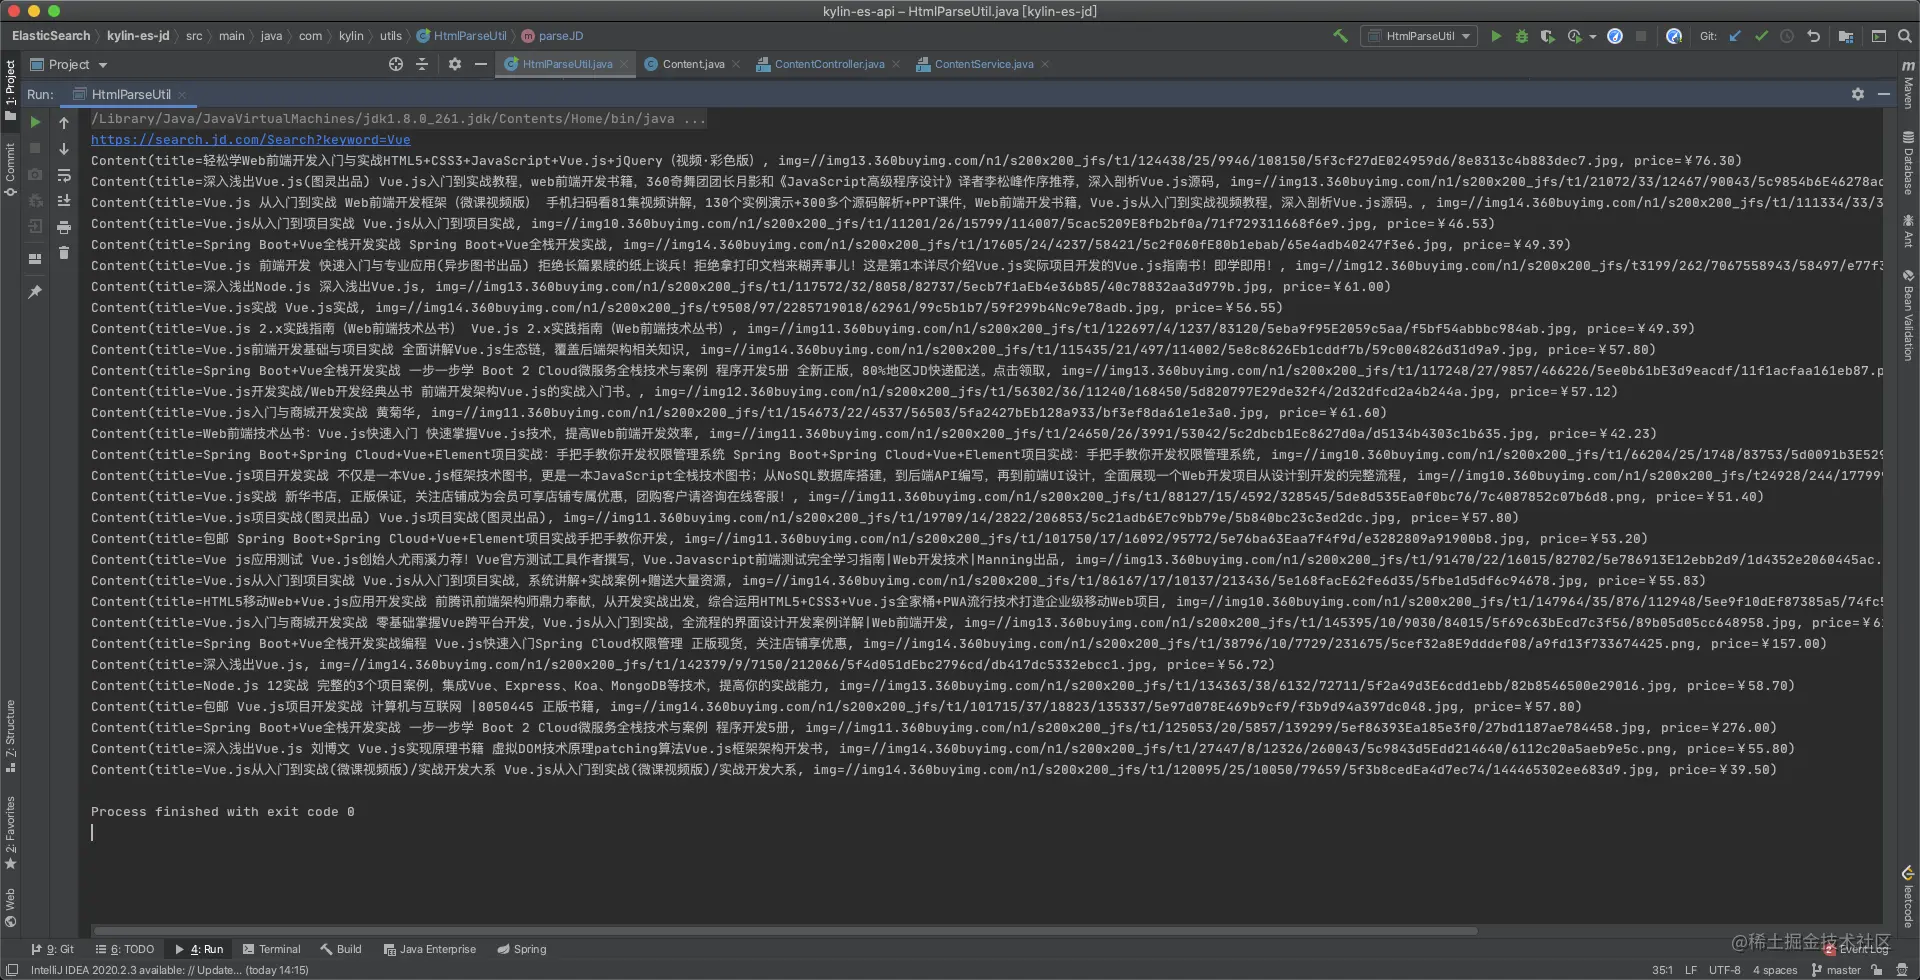Viewport: 1920px width, 980px height.
Task: Go to line via 35:1 position indicator
Action: tap(1662, 970)
